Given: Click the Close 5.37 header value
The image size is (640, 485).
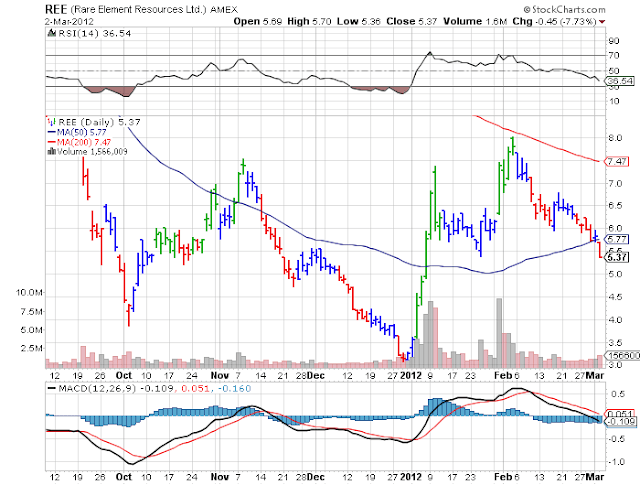Looking at the screenshot, I should click(x=411, y=21).
